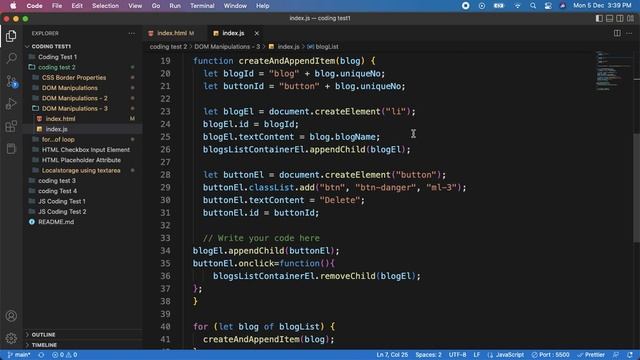Expand the OUTLINE section

pos(43,335)
